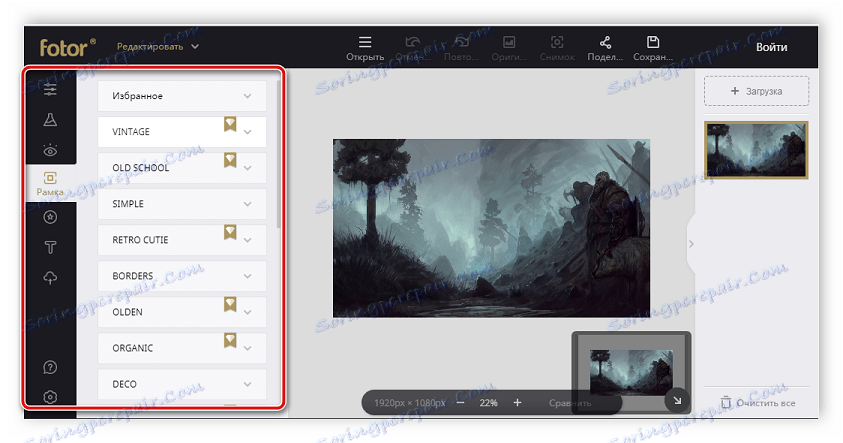Viewport: 843px width, 443px height.
Task: Zoom out with the minus button
Action: click(460, 403)
